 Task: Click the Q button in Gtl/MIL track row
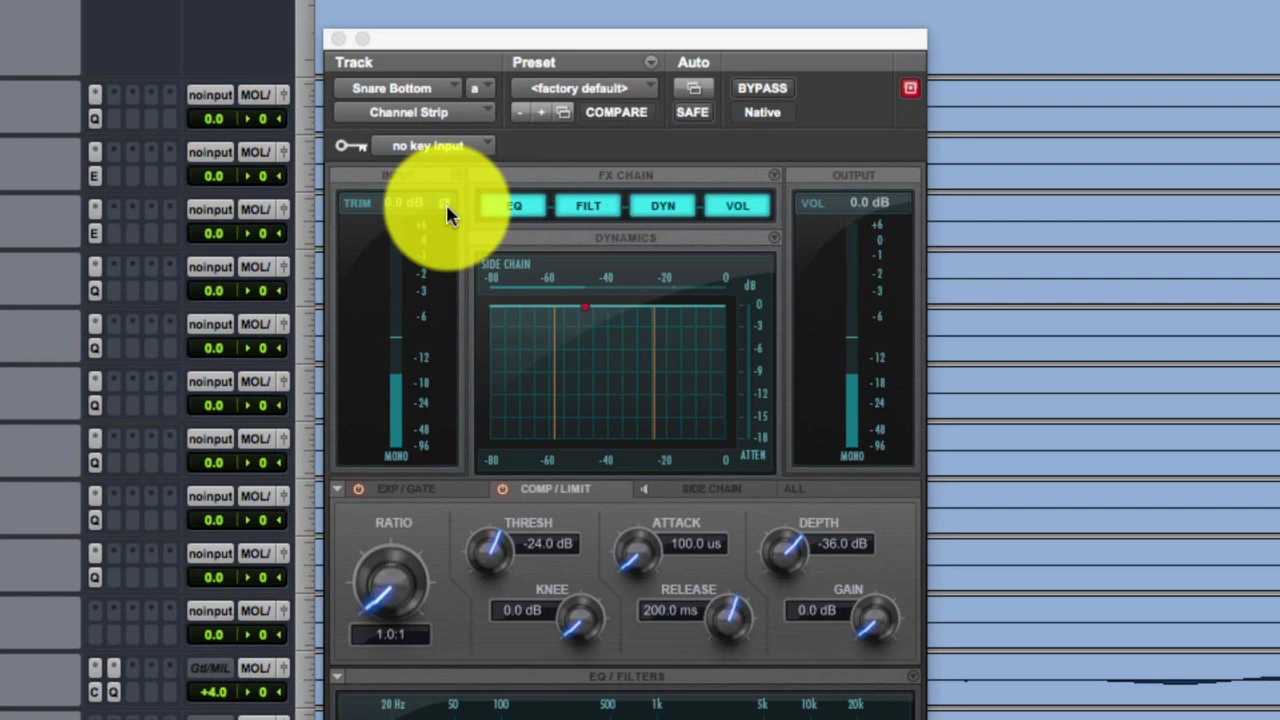tap(113, 692)
